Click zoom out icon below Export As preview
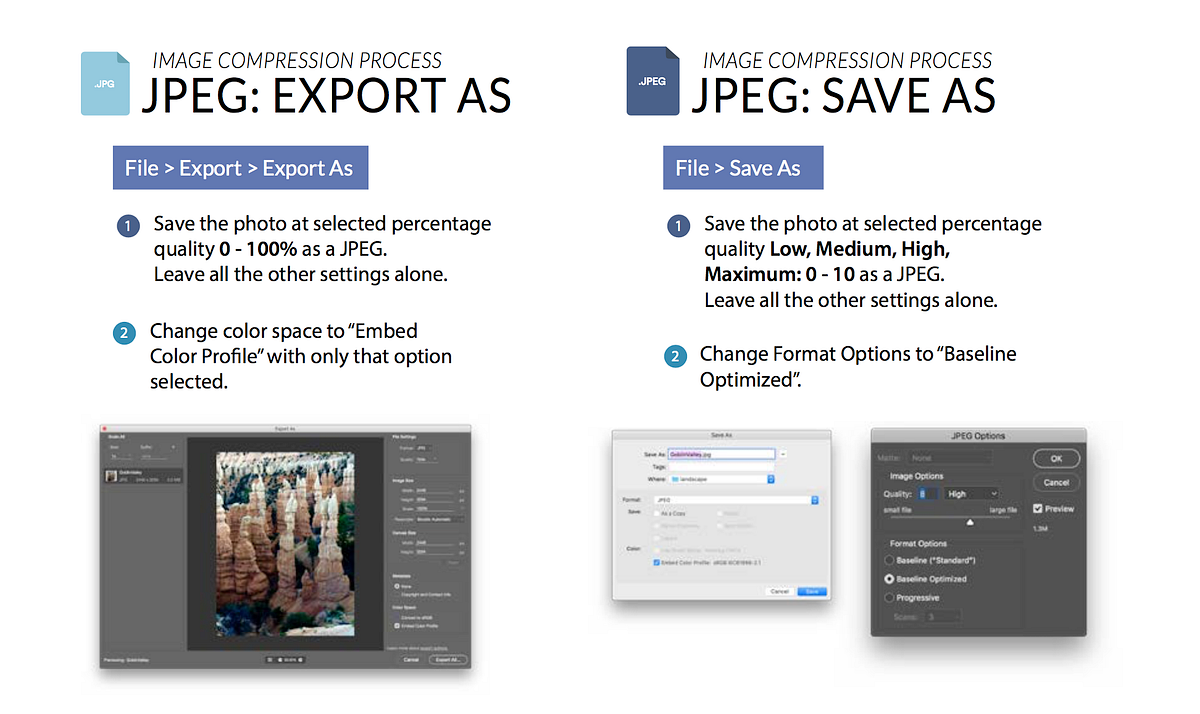 [280, 660]
